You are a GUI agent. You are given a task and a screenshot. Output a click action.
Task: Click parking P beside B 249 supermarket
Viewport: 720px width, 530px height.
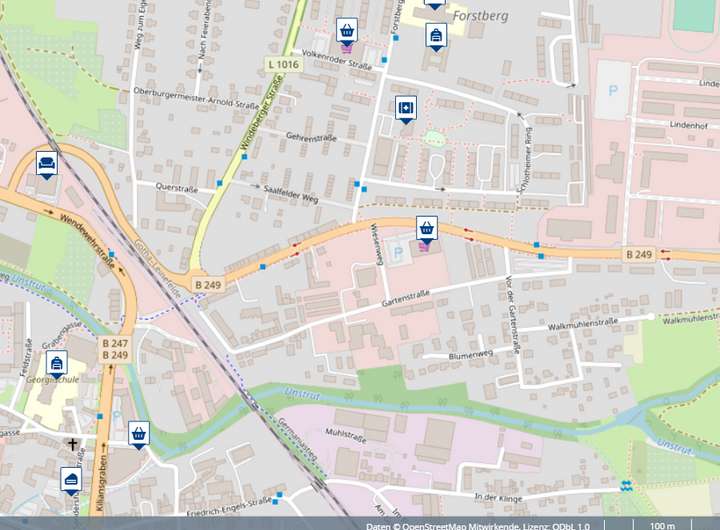(x=398, y=252)
